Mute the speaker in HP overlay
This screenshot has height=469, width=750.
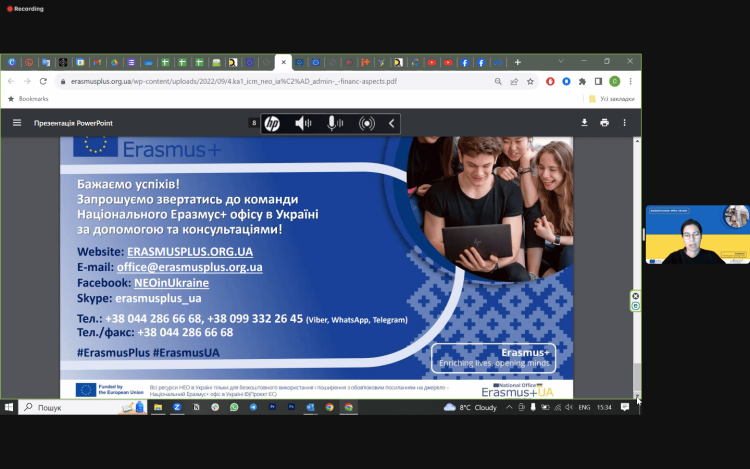click(303, 123)
